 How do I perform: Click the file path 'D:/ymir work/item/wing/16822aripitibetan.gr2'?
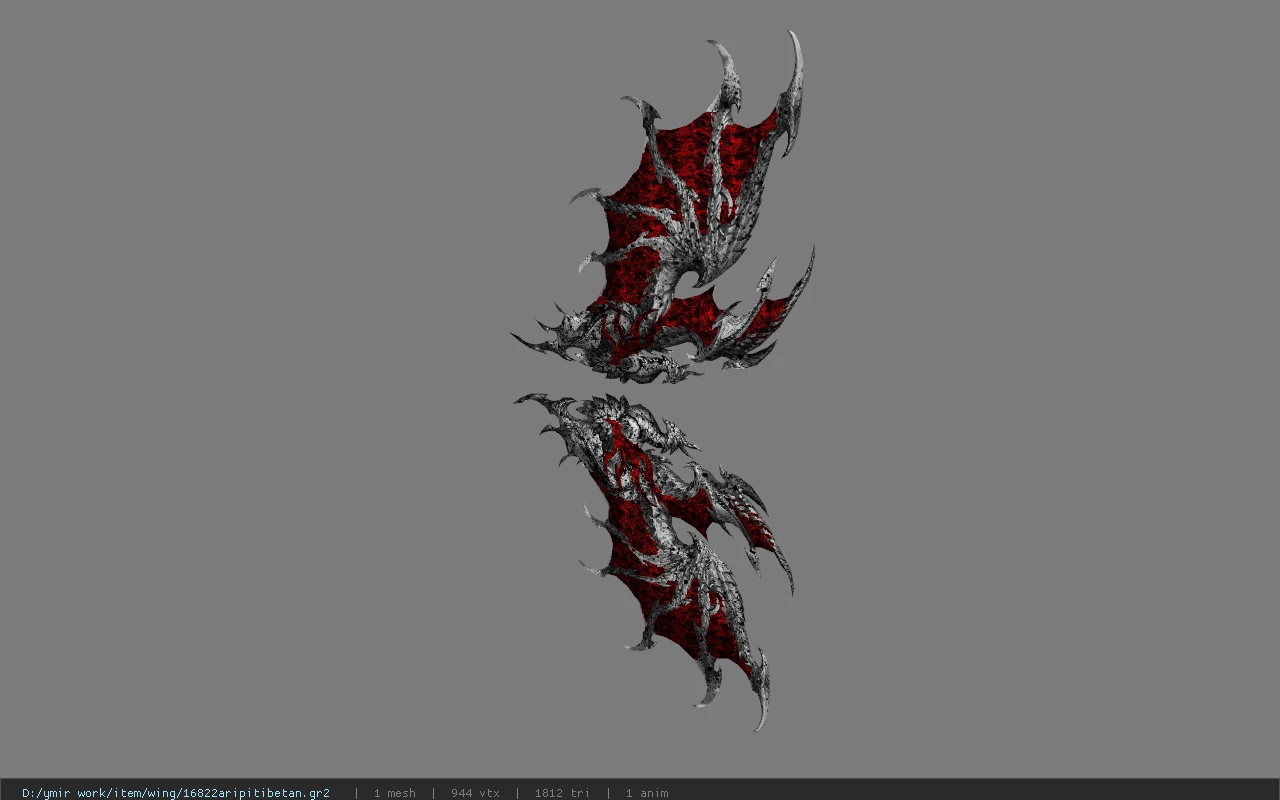[x=176, y=793]
